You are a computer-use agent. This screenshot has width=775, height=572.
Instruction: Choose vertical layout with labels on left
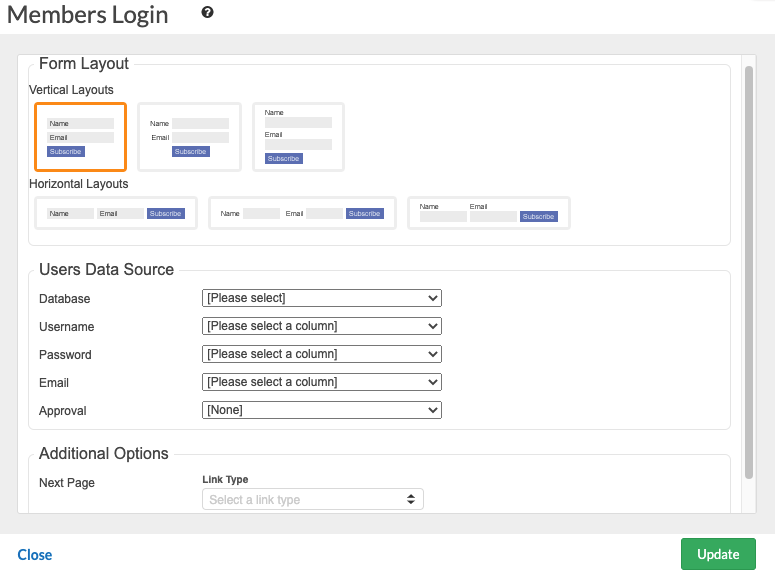point(189,137)
